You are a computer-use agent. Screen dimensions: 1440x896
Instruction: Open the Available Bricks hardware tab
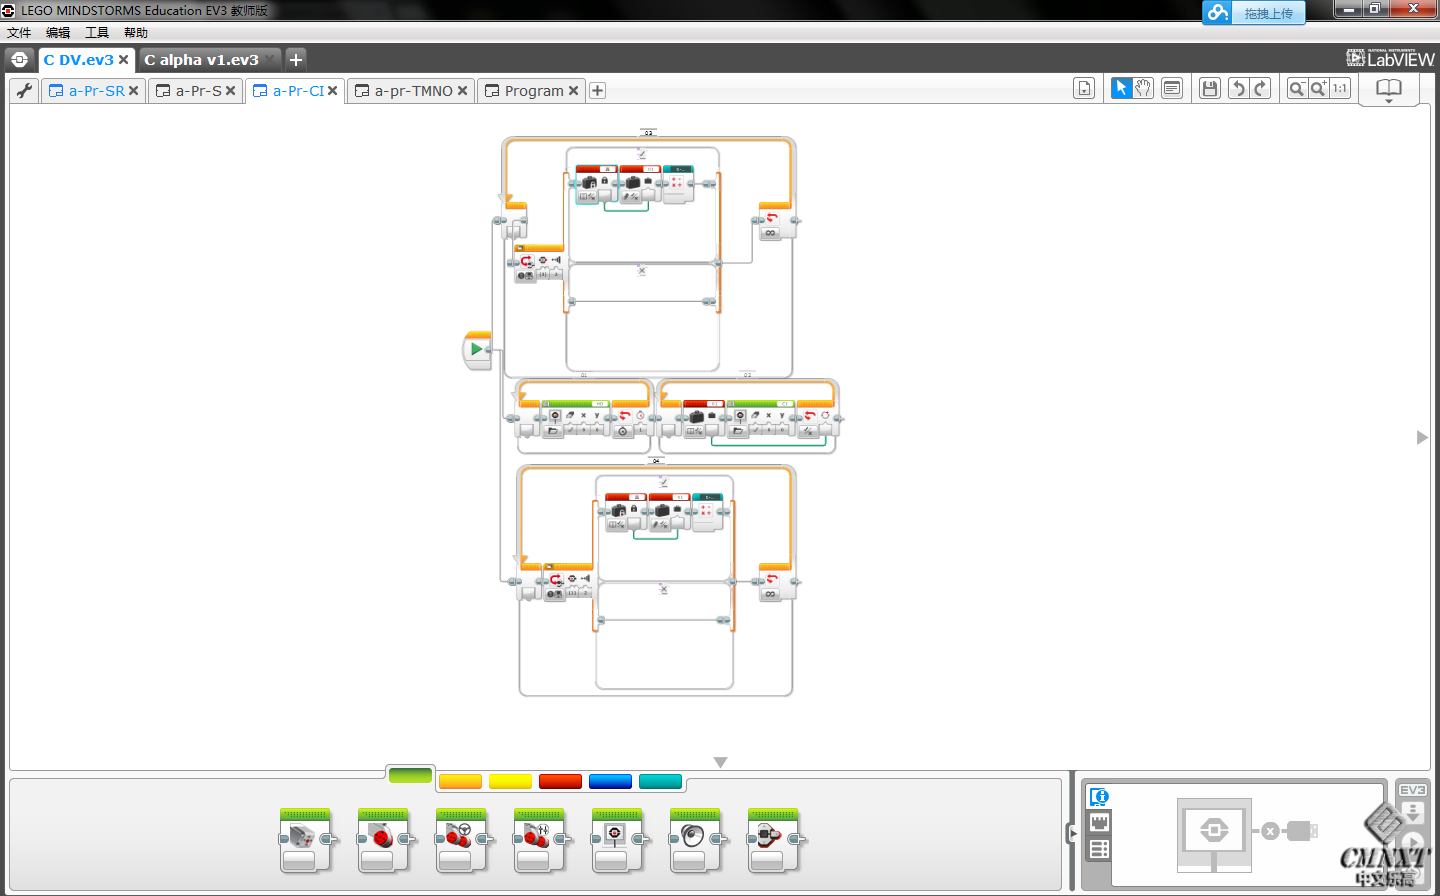tap(1099, 849)
